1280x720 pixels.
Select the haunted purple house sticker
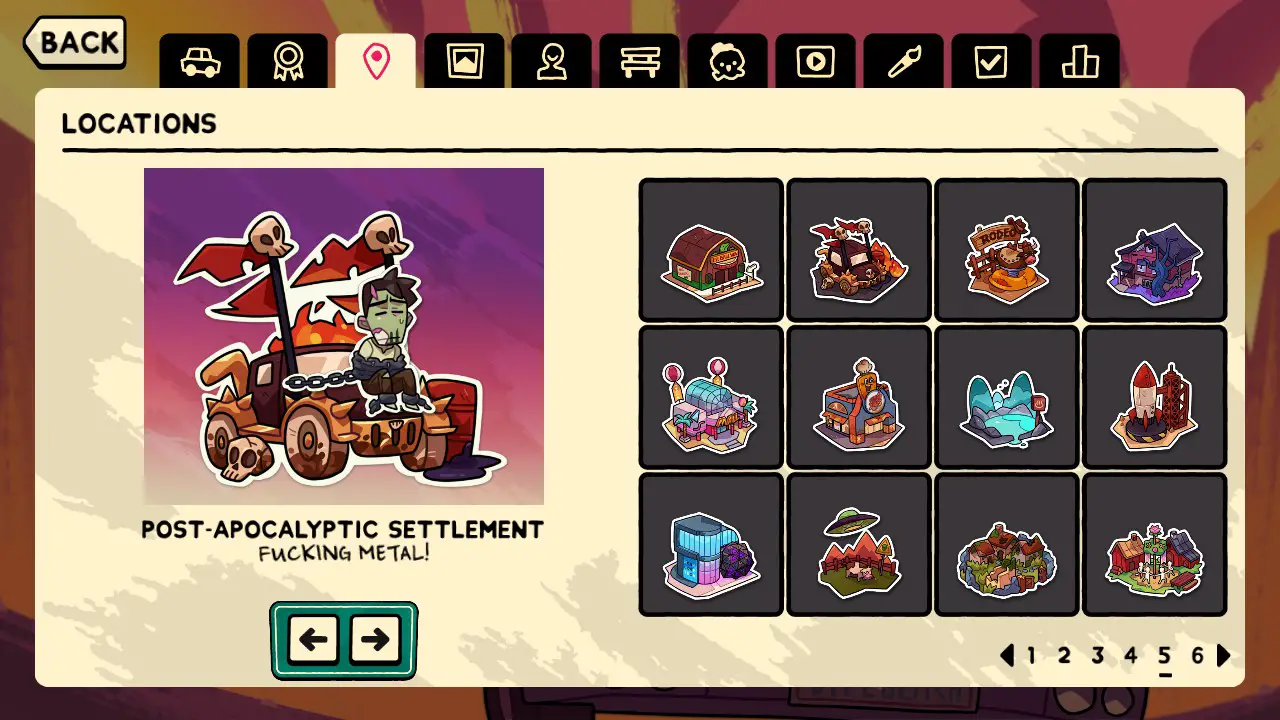click(x=1155, y=250)
